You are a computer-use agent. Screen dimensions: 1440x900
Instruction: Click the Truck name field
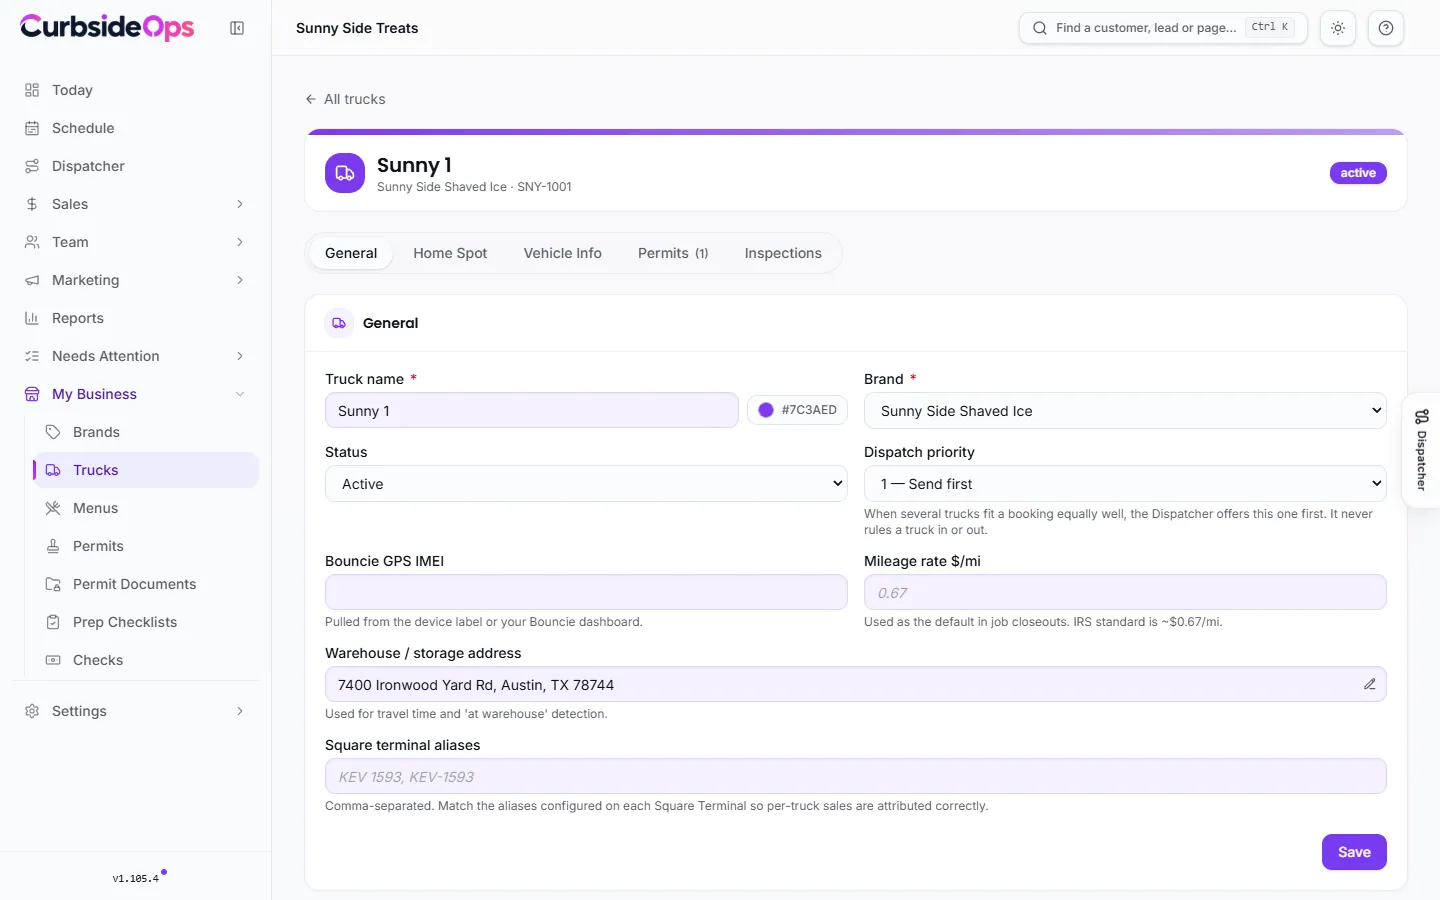(532, 411)
